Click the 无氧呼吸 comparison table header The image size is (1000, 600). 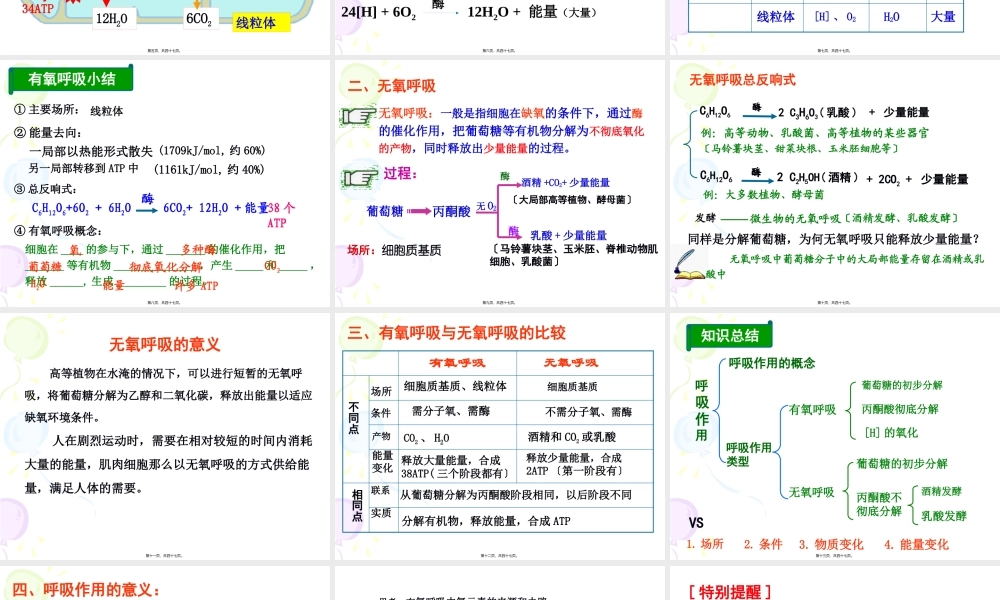pos(571,363)
